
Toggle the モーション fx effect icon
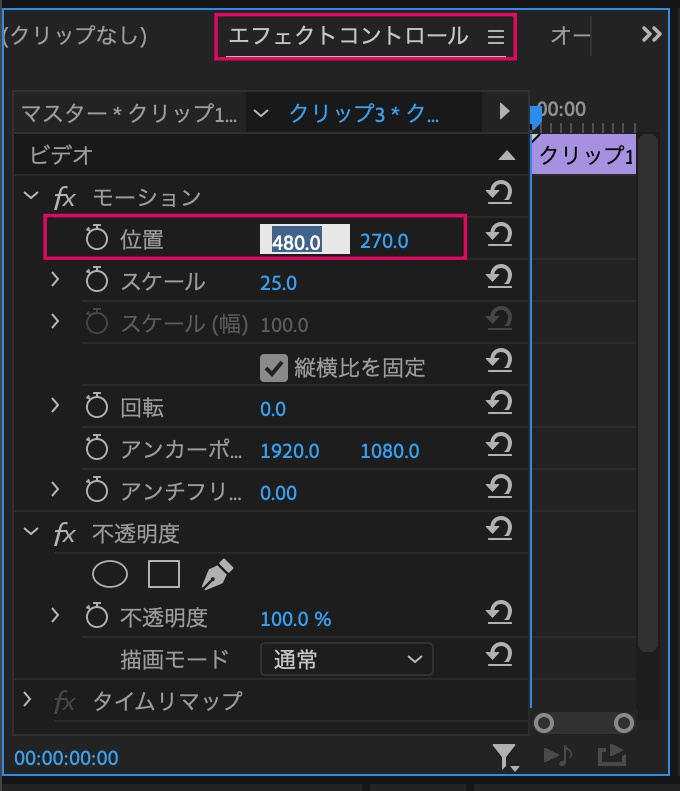point(65,197)
